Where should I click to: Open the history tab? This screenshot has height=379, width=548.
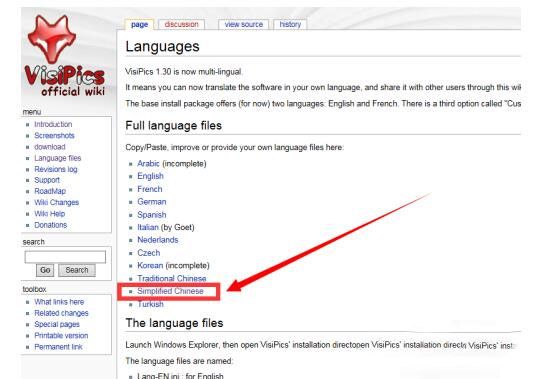coord(290,24)
